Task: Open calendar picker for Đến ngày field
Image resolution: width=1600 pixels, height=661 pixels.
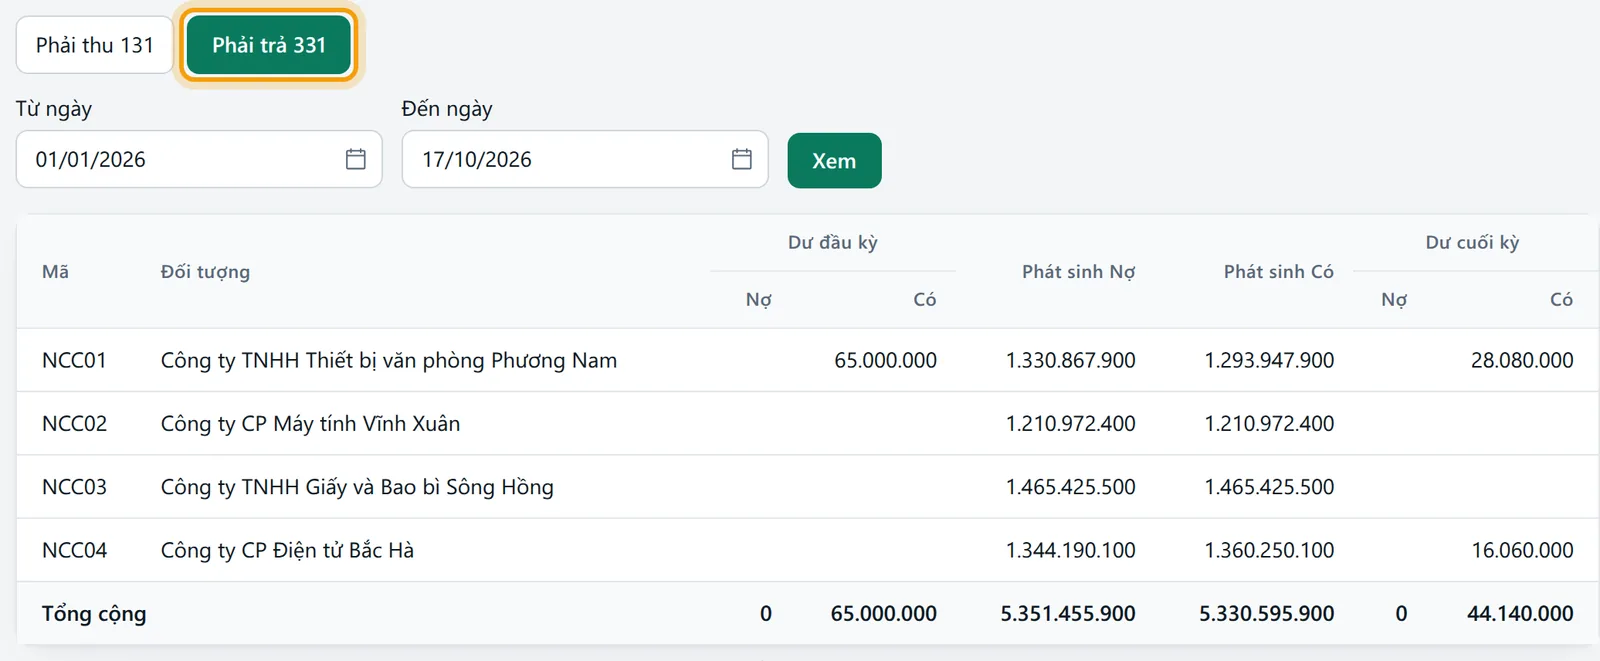Action: coord(742,159)
